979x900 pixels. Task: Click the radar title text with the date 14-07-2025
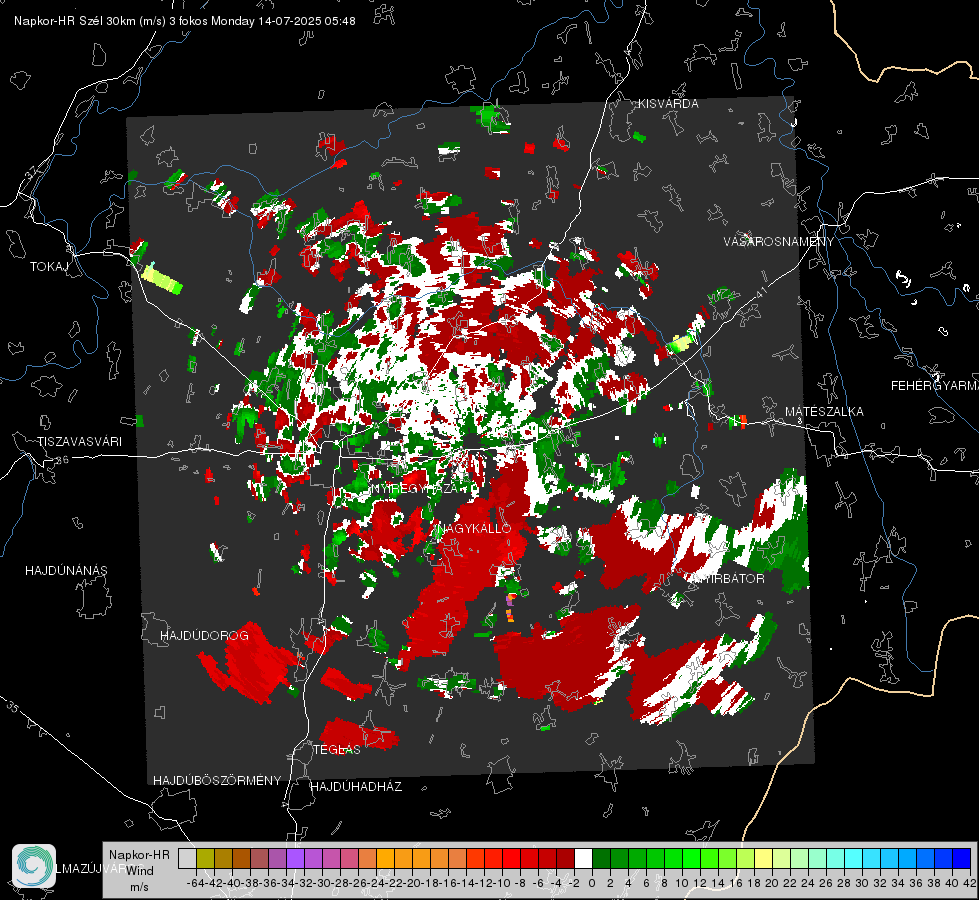coord(185,21)
